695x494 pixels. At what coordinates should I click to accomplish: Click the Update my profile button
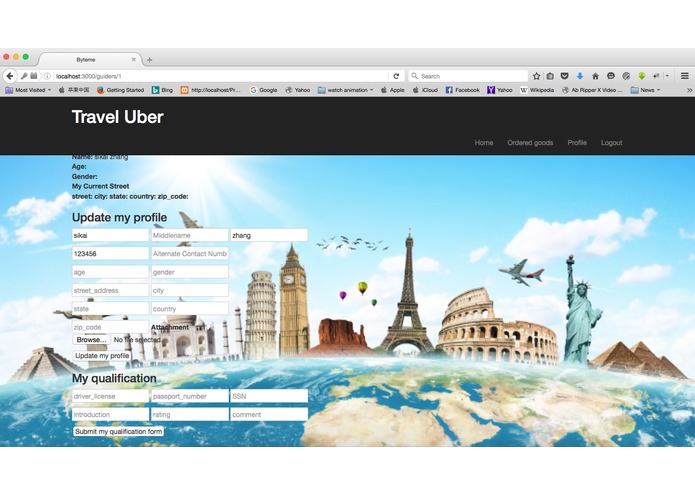pyautogui.click(x=102, y=356)
